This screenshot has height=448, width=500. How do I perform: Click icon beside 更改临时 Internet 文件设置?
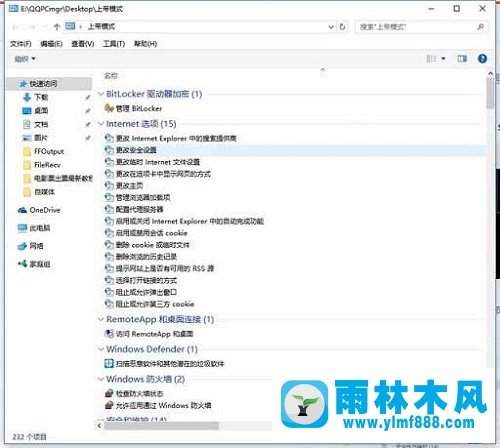coord(109,162)
